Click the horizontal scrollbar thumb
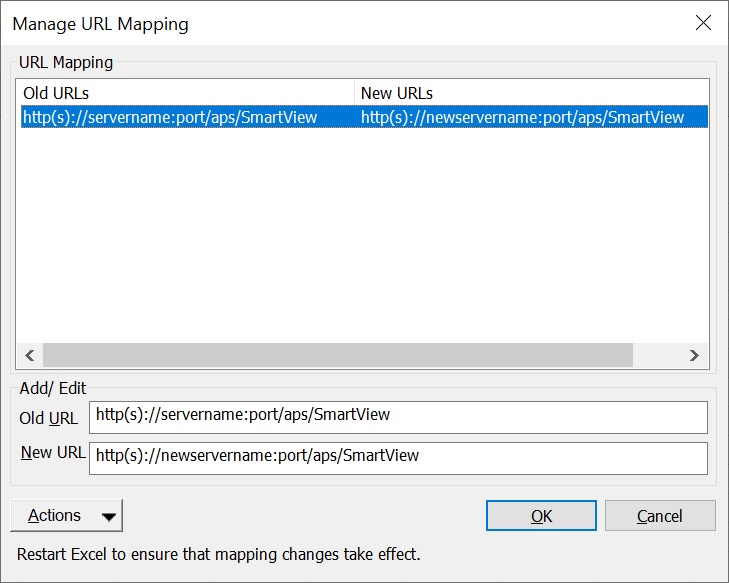This screenshot has height=583, width=729. pos(337,355)
